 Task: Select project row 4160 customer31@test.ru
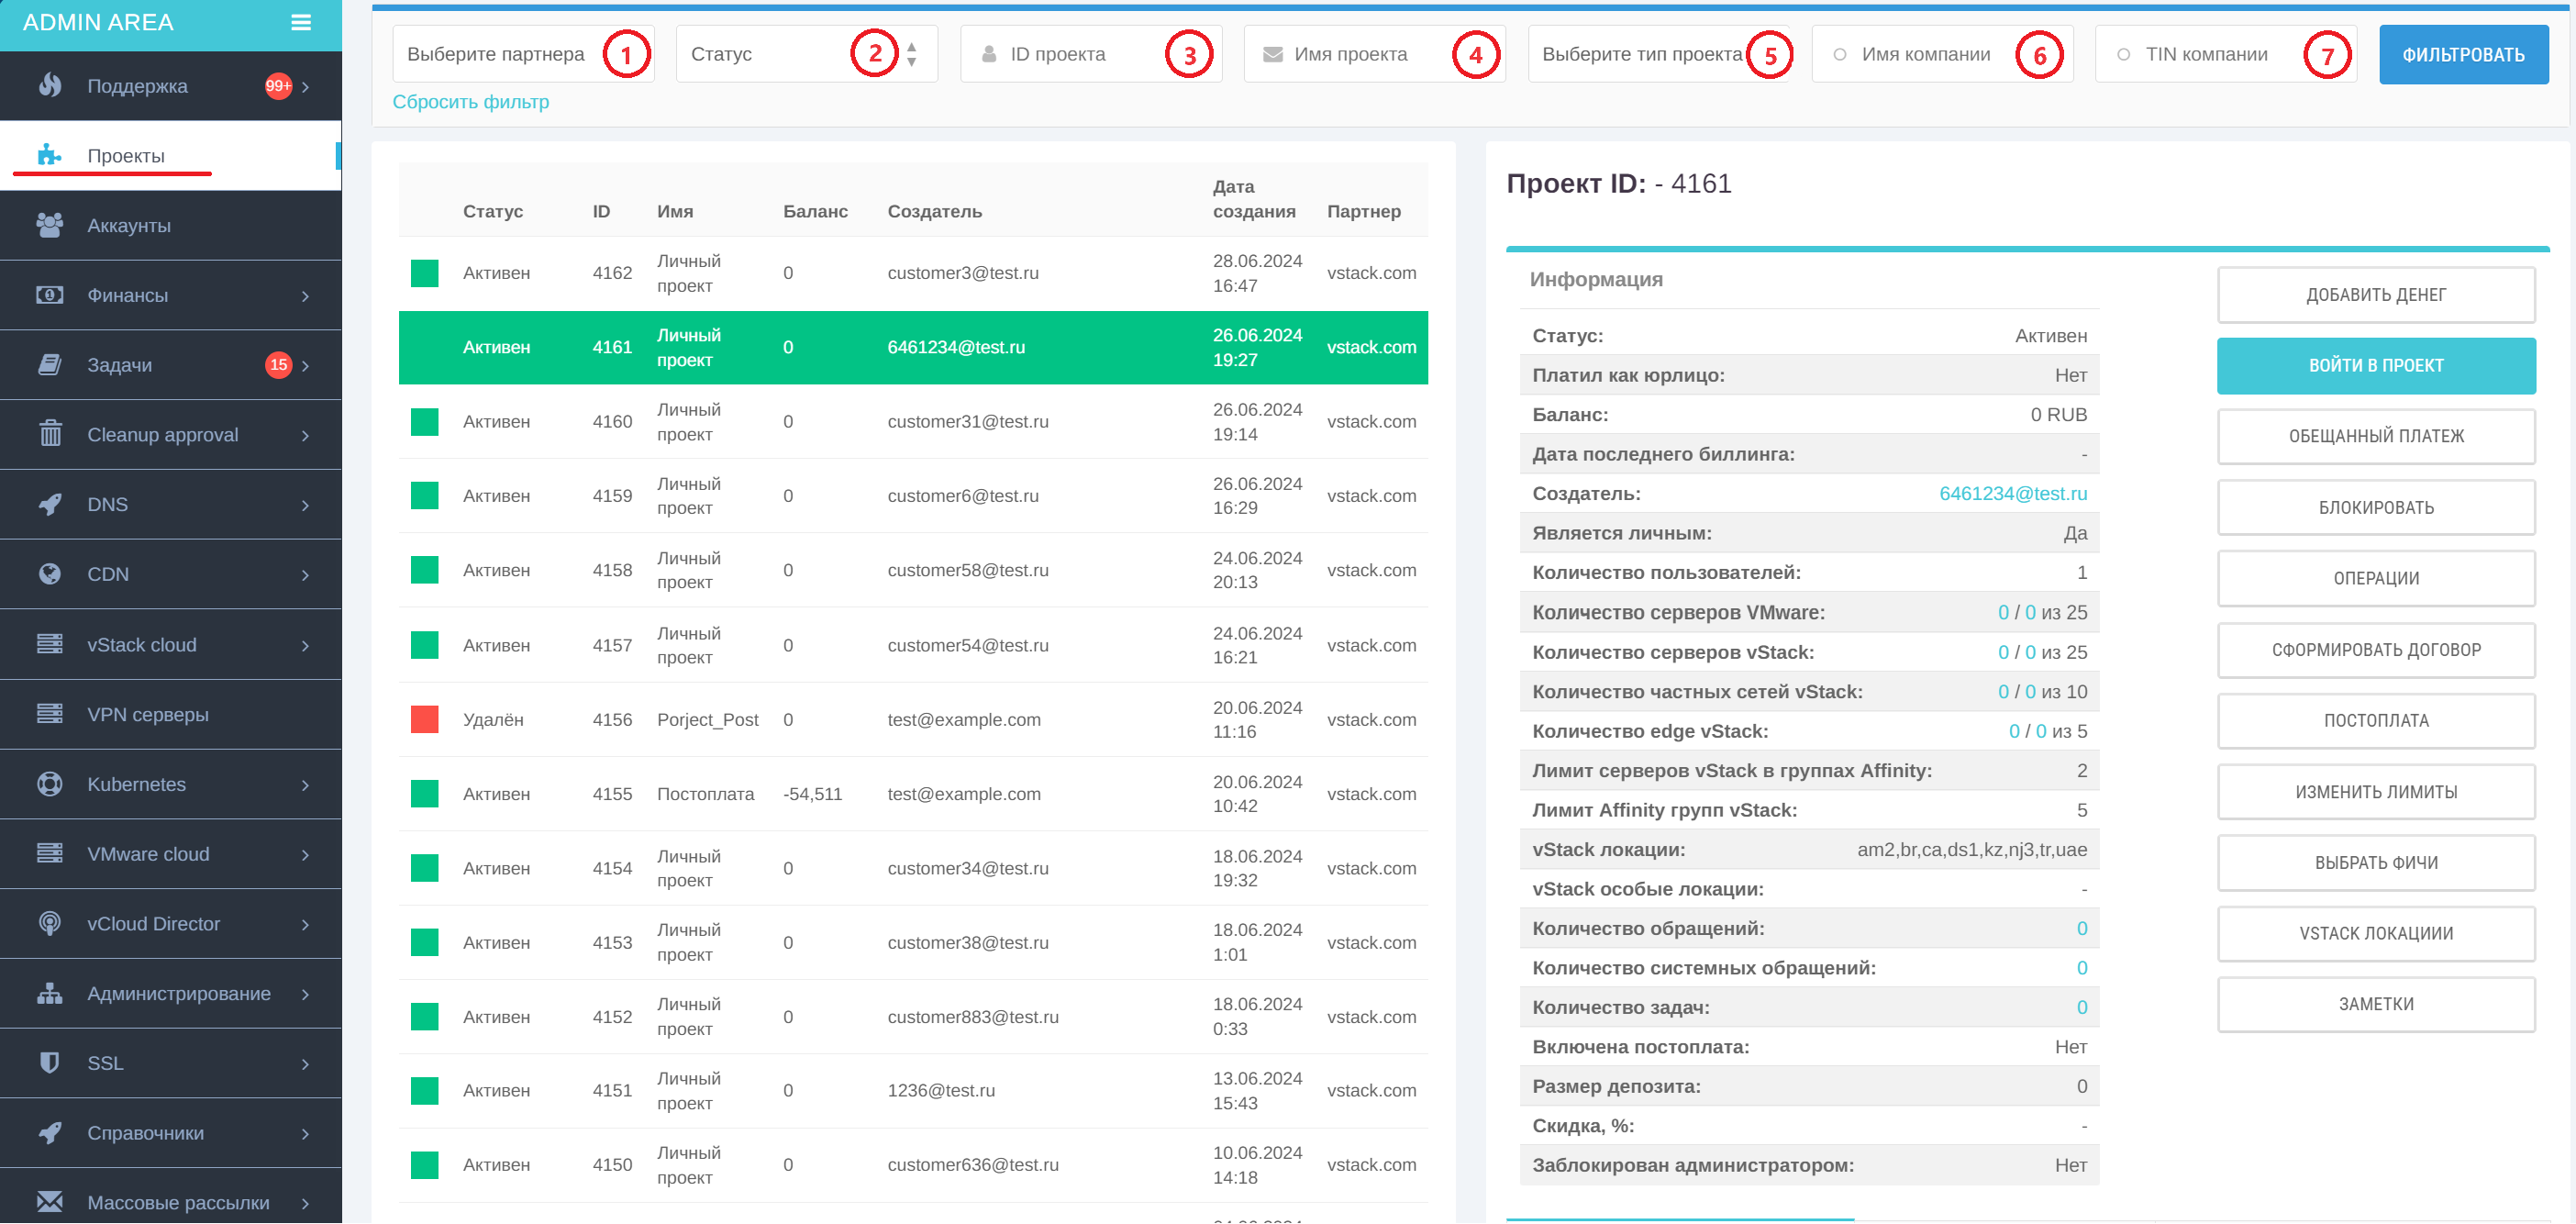[x=912, y=422]
